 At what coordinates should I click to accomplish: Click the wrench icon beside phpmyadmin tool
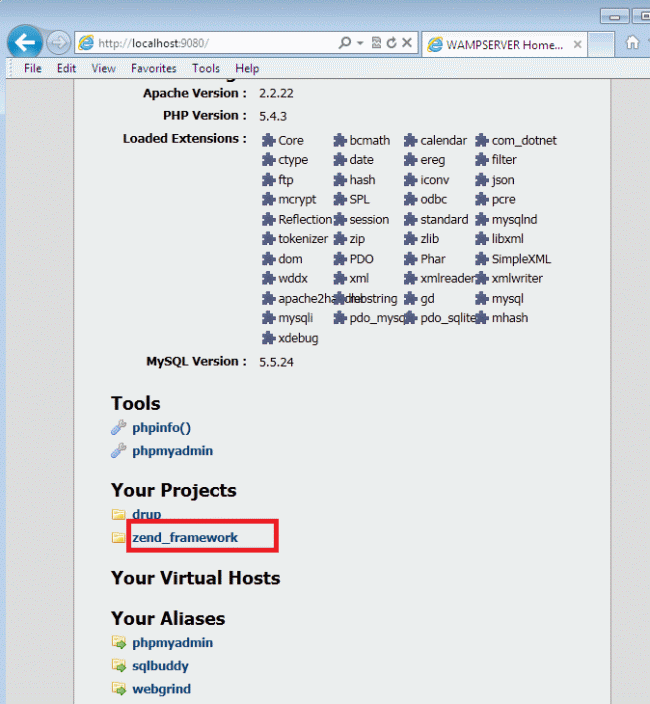click(x=119, y=450)
